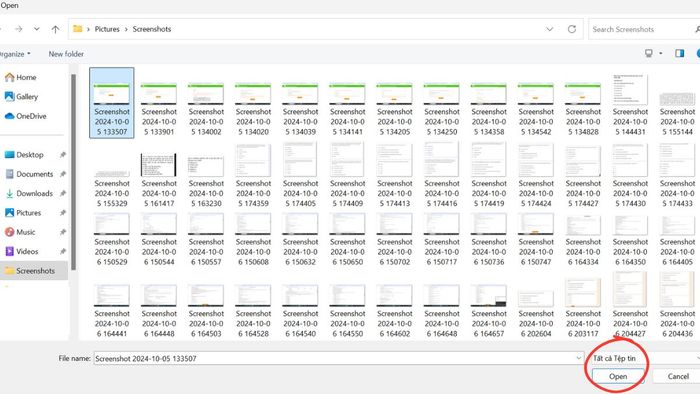The width and height of the screenshot is (700, 394).
Task: Select Screenshot 2024-10-05 133901 thumbnail
Action: [158, 94]
